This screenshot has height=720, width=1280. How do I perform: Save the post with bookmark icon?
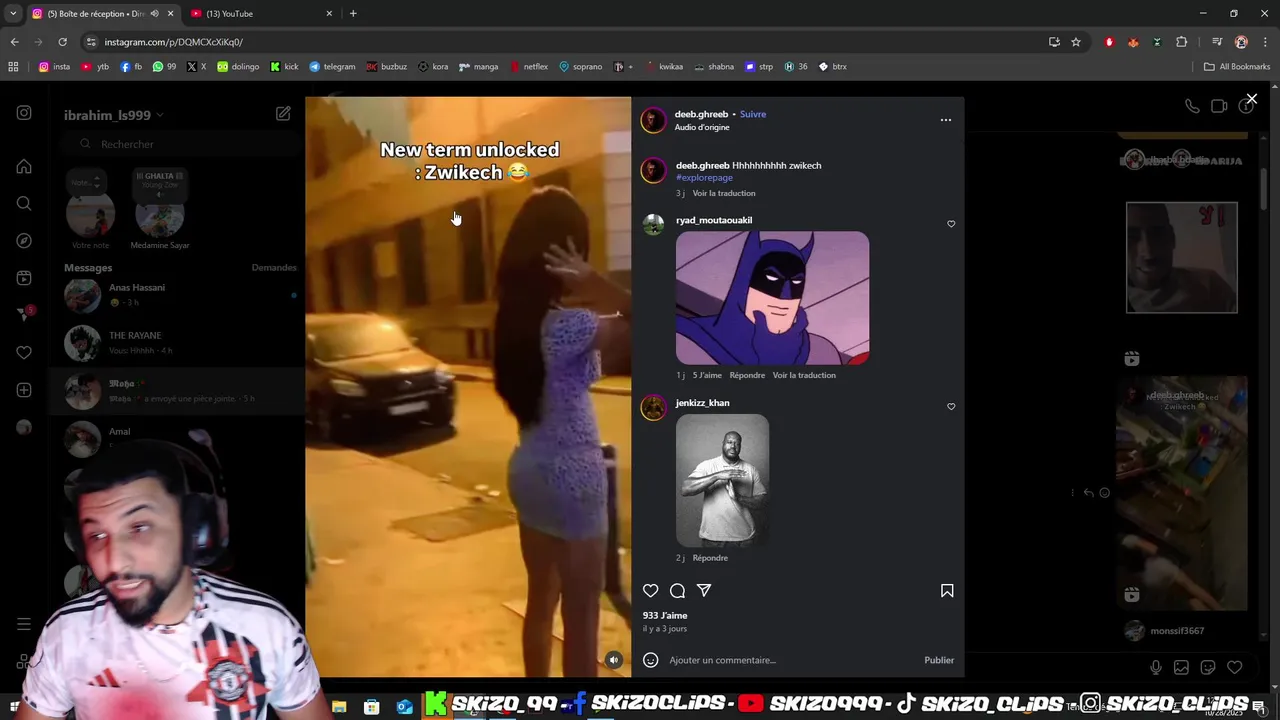pos(947,591)
